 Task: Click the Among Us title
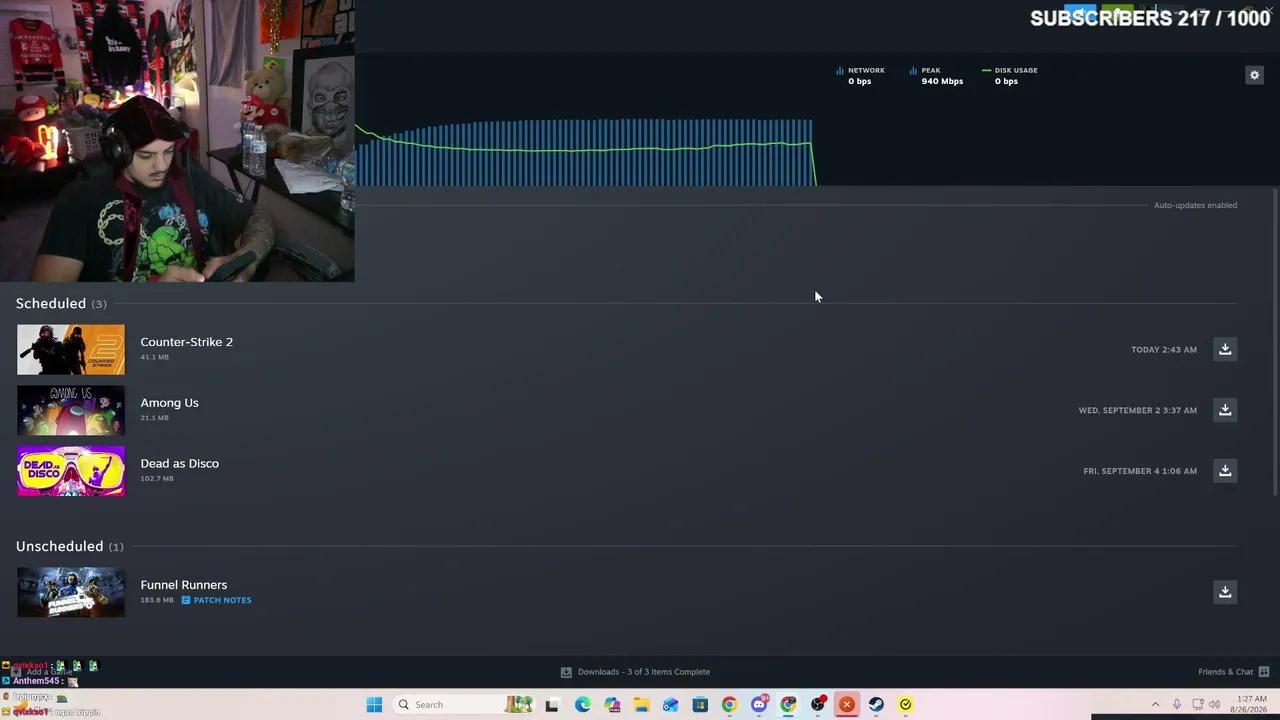point(169,403)
